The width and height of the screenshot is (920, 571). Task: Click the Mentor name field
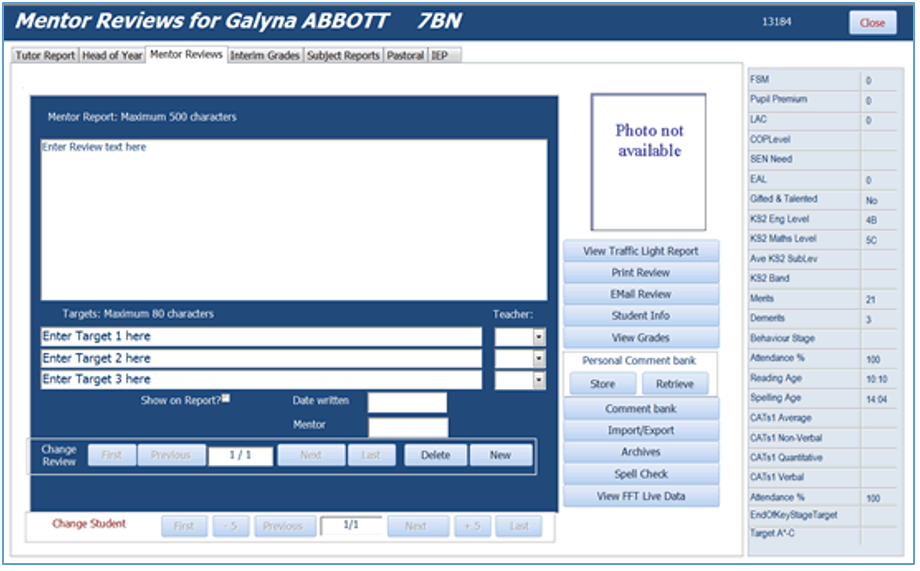(408, 427)
